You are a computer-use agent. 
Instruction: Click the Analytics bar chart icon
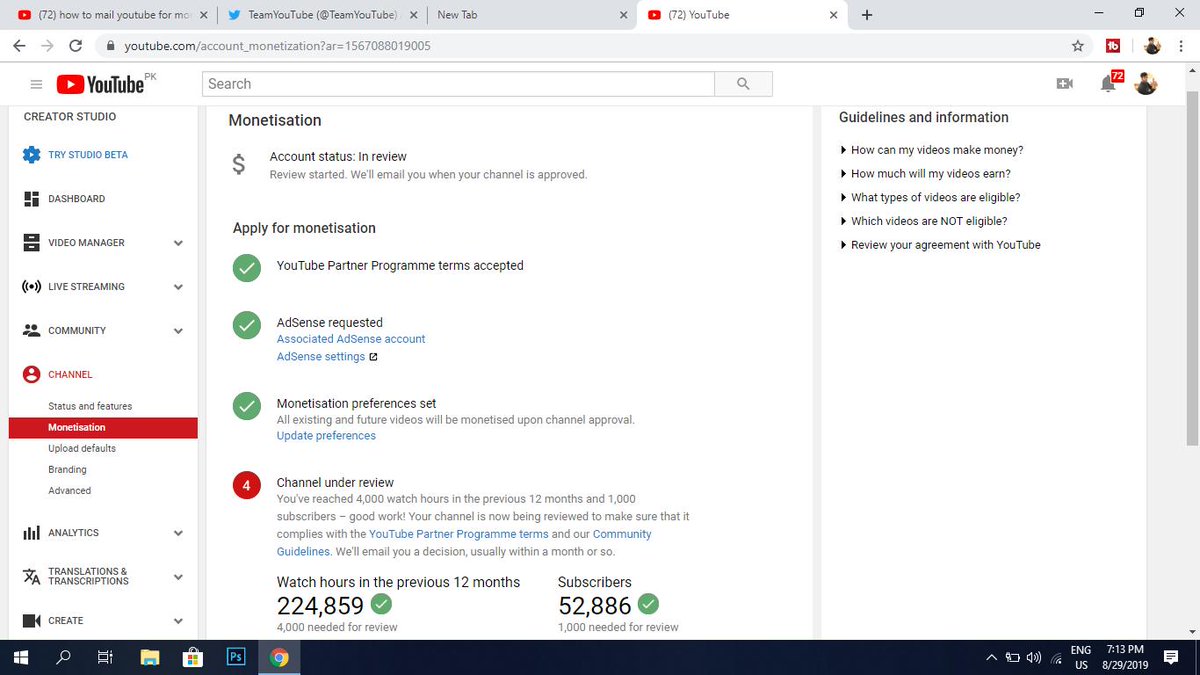31,533
